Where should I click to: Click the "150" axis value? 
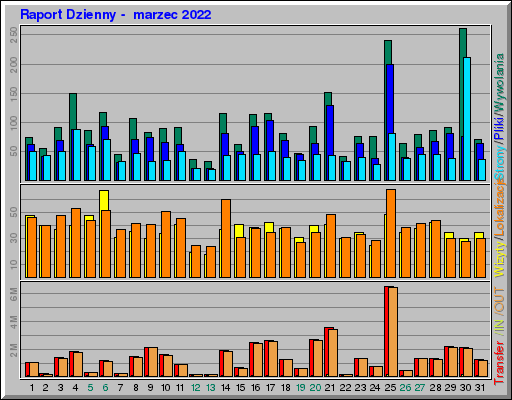(x=14, y=94)
